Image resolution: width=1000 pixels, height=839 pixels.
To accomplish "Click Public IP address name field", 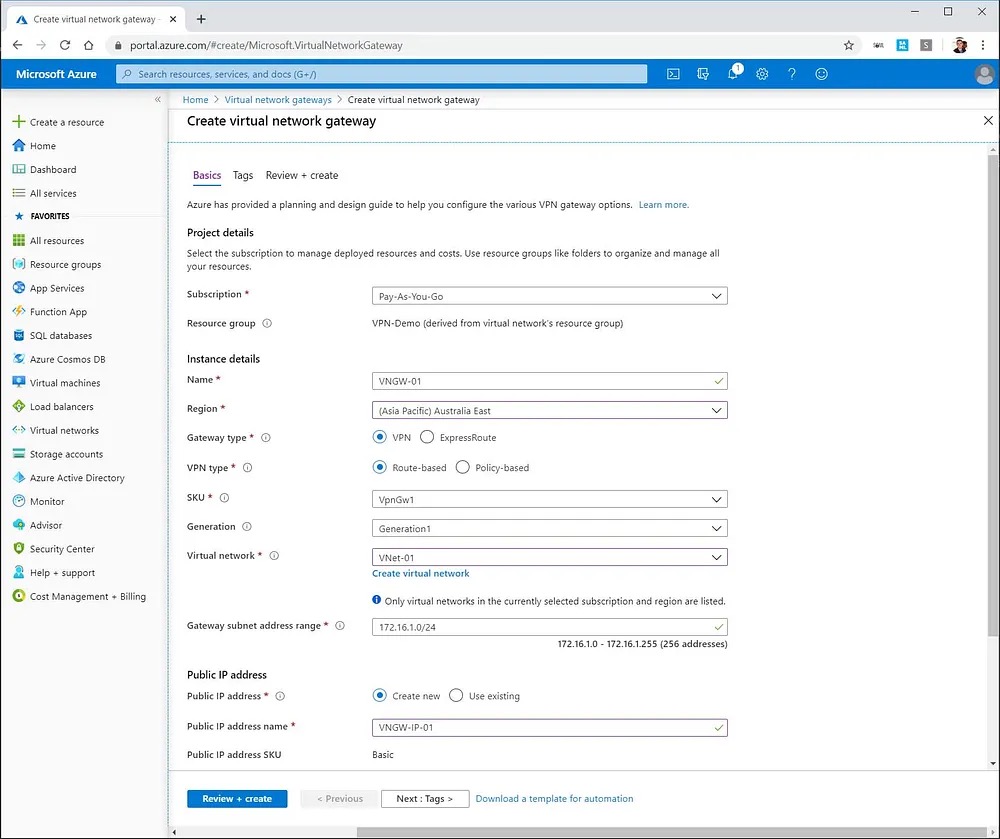I will coord(550,727).
